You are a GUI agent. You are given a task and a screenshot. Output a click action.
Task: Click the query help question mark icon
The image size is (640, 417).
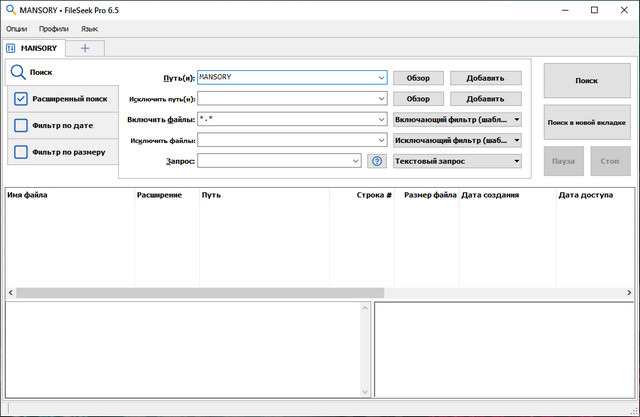[377, 161]
